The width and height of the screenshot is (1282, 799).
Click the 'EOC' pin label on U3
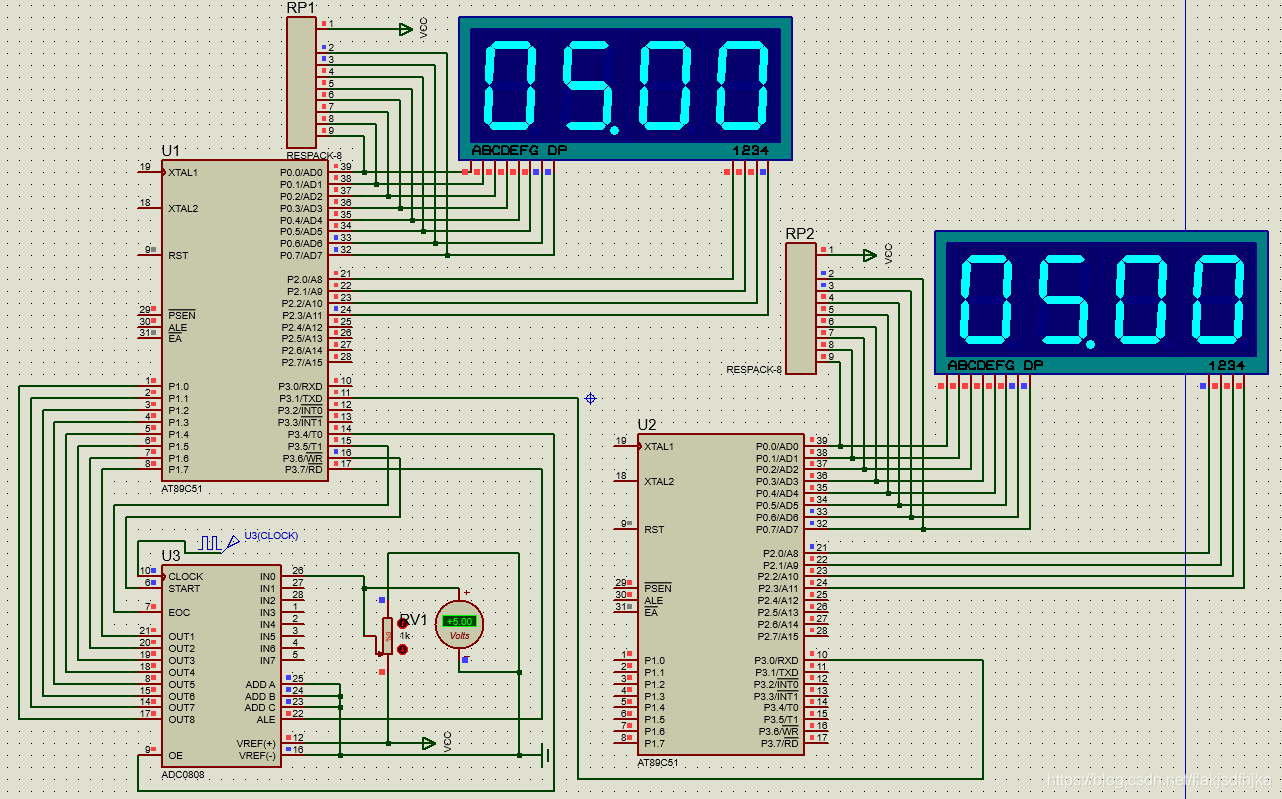[179, 612]
